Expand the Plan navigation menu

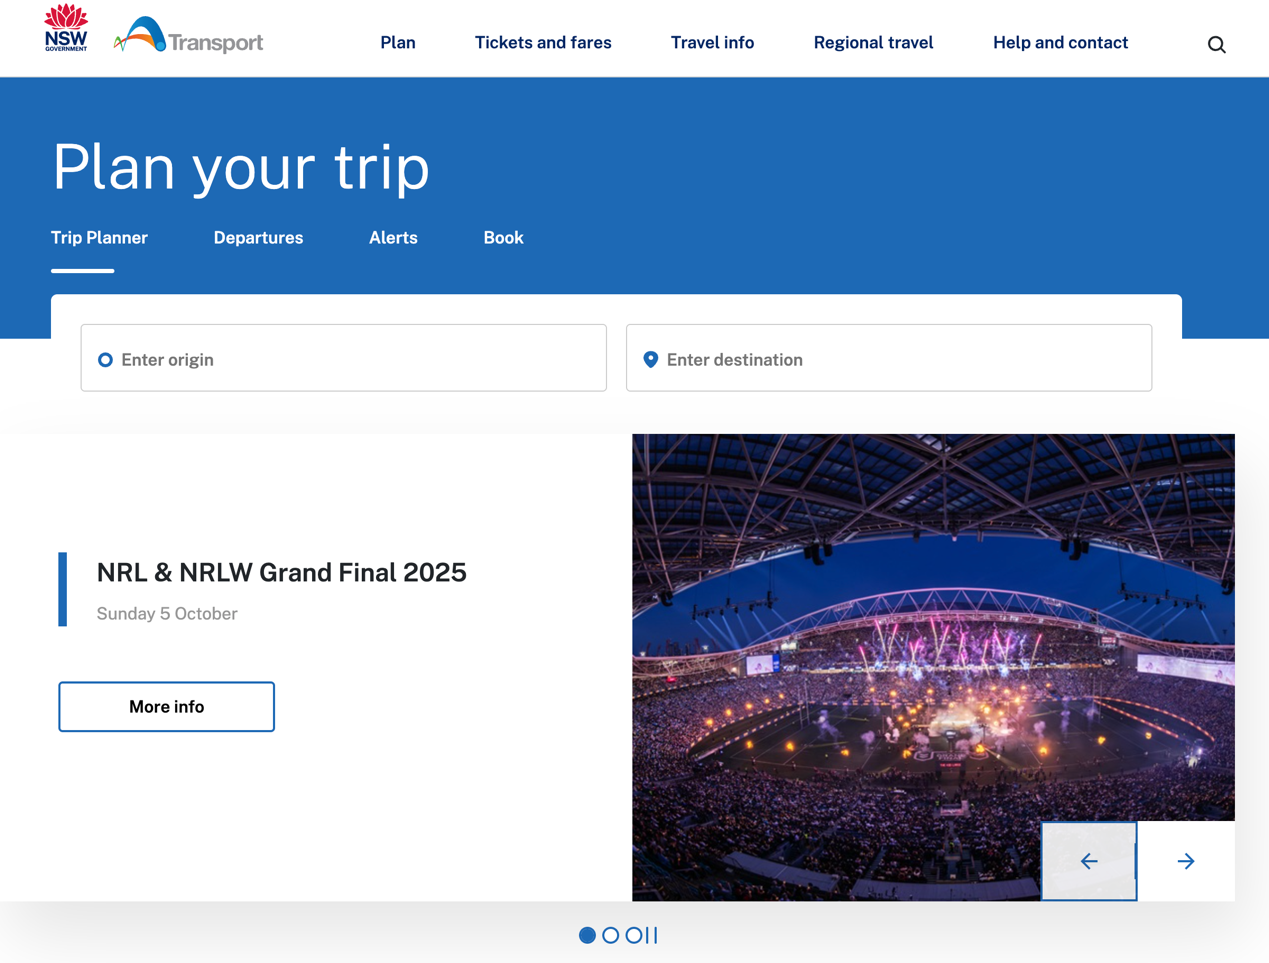coord(397,43)
